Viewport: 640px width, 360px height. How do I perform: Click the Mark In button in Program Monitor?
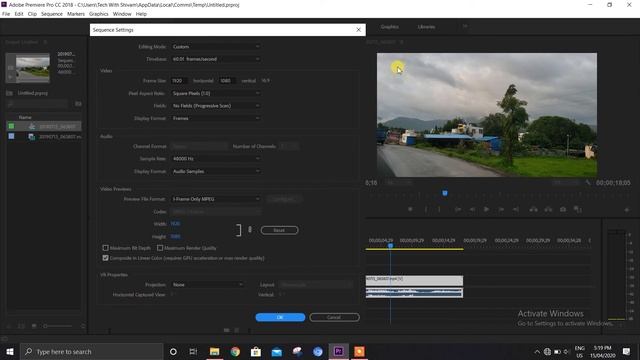[426, 209]
